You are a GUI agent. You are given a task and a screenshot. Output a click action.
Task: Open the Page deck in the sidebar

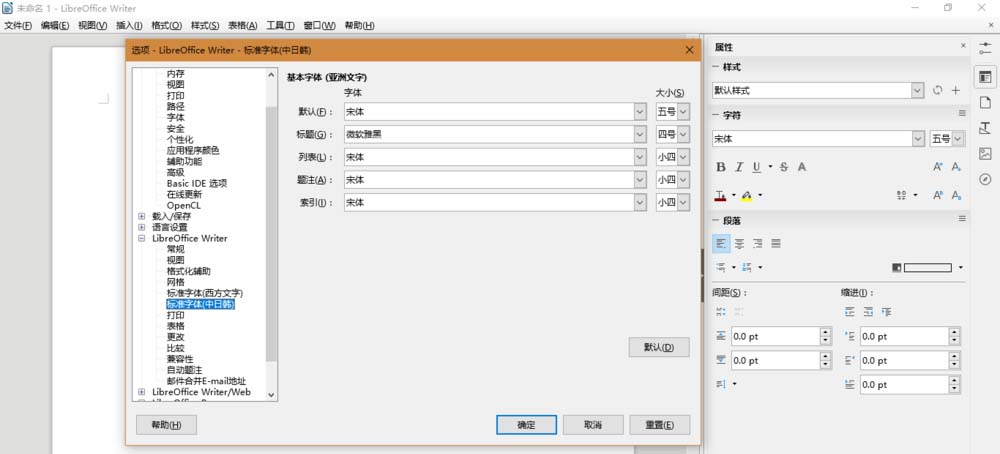[985, 102]
